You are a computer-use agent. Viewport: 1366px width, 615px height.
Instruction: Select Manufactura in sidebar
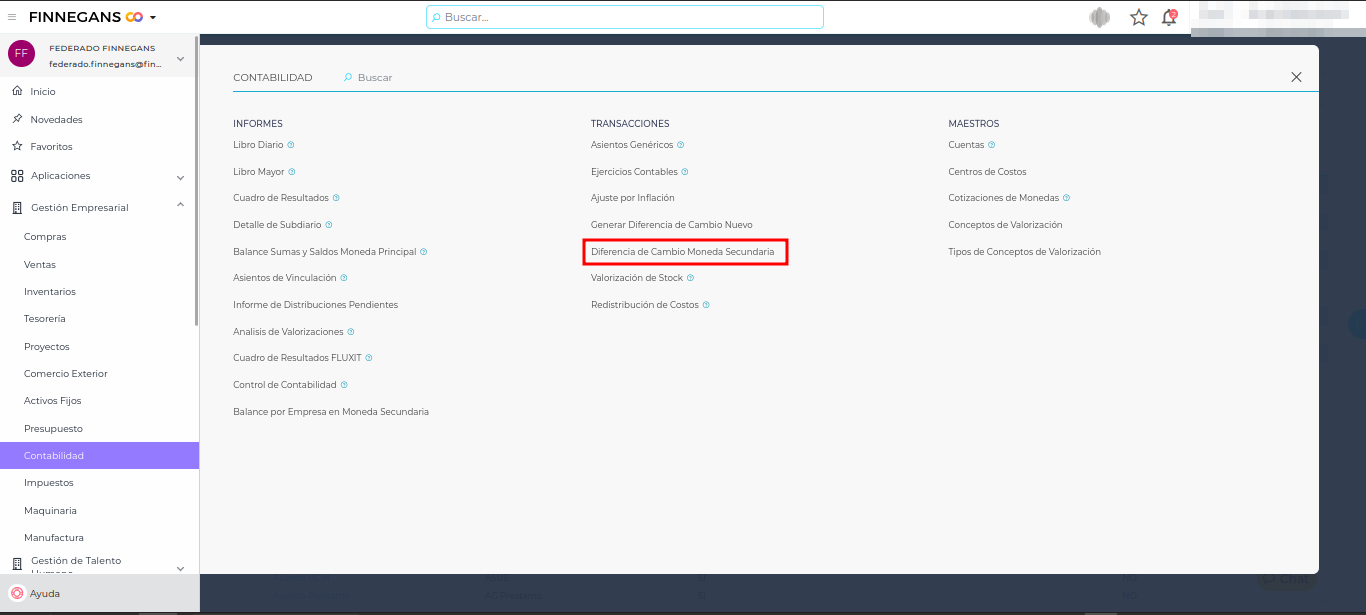coord(54,538)
